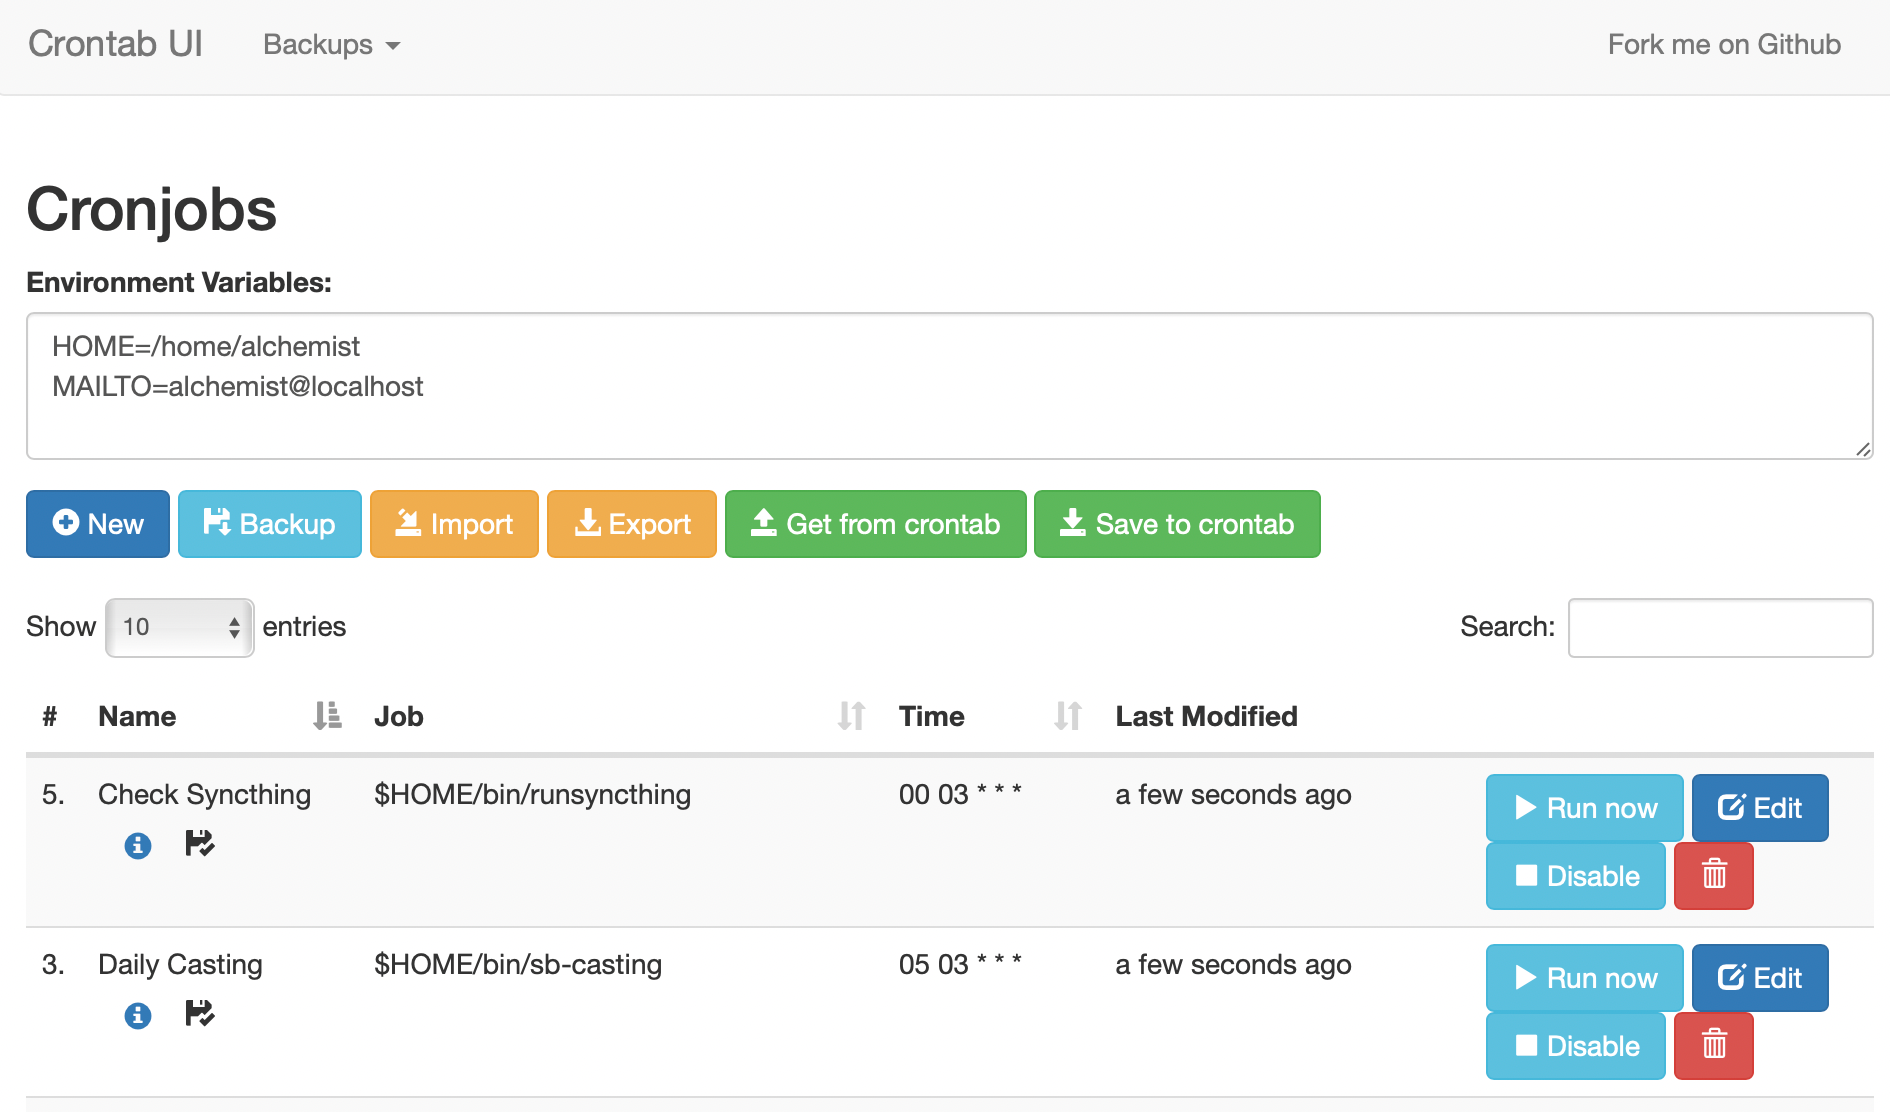1890x1112 pixels.
Task: Click the saved-to-crontab icon under Check Syncthing
Action: point(200,844)
